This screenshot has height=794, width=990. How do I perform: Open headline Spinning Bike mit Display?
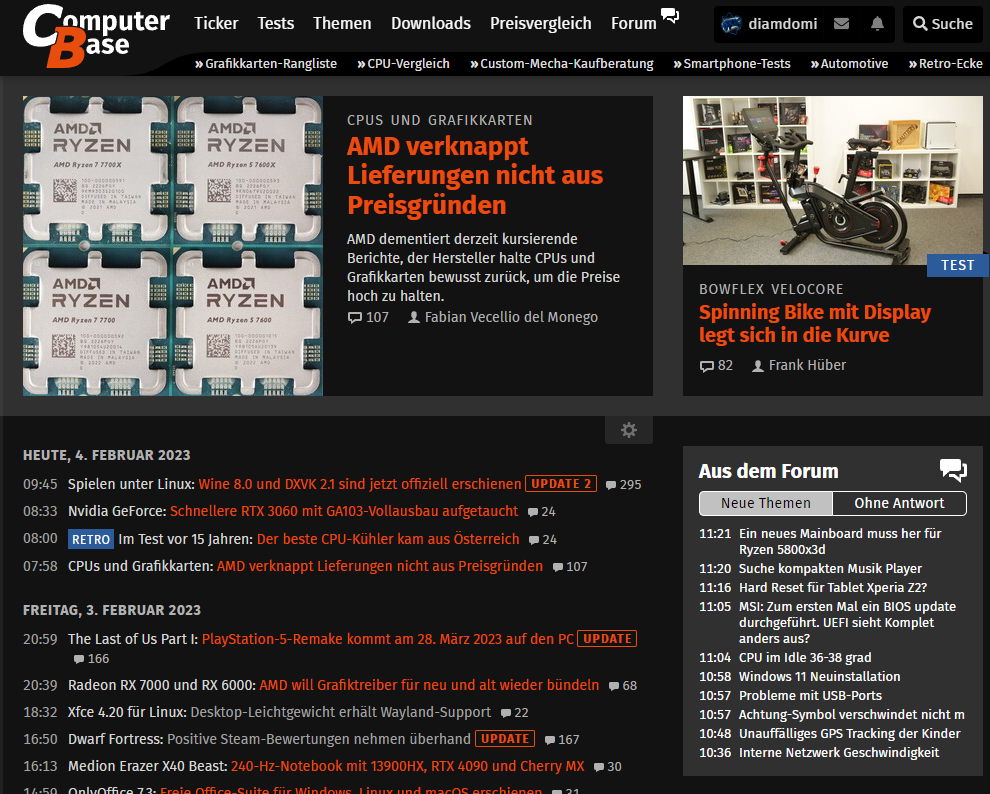[x=815, y=323]
